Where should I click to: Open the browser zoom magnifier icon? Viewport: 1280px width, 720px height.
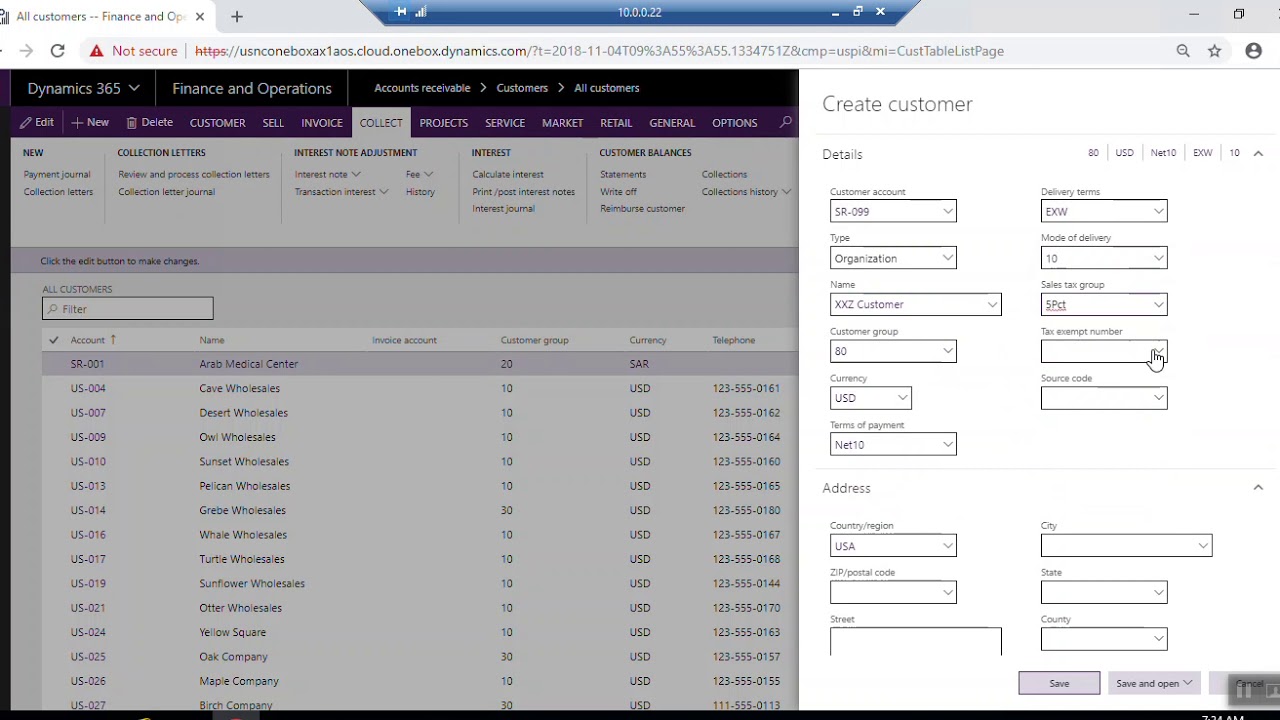pos(1183,51)
